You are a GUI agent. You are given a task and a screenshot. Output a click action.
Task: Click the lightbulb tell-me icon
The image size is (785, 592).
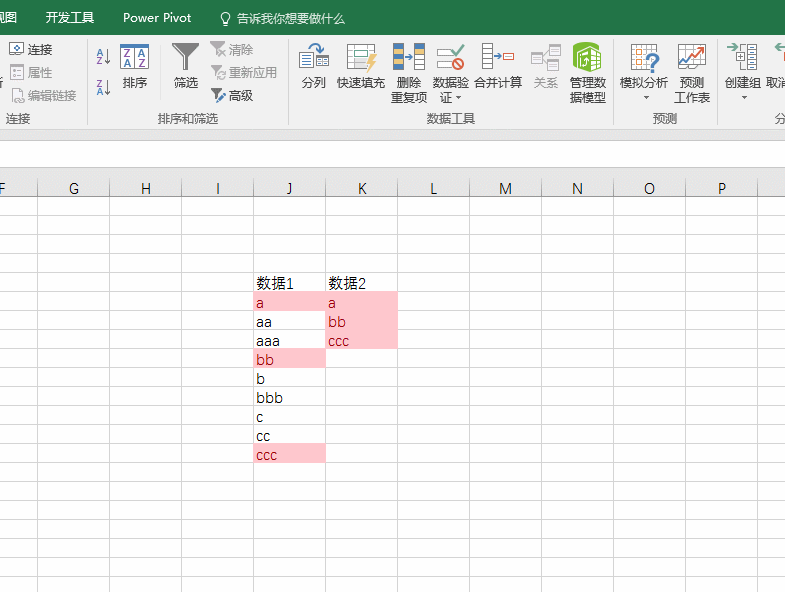(x=225, y=19)
